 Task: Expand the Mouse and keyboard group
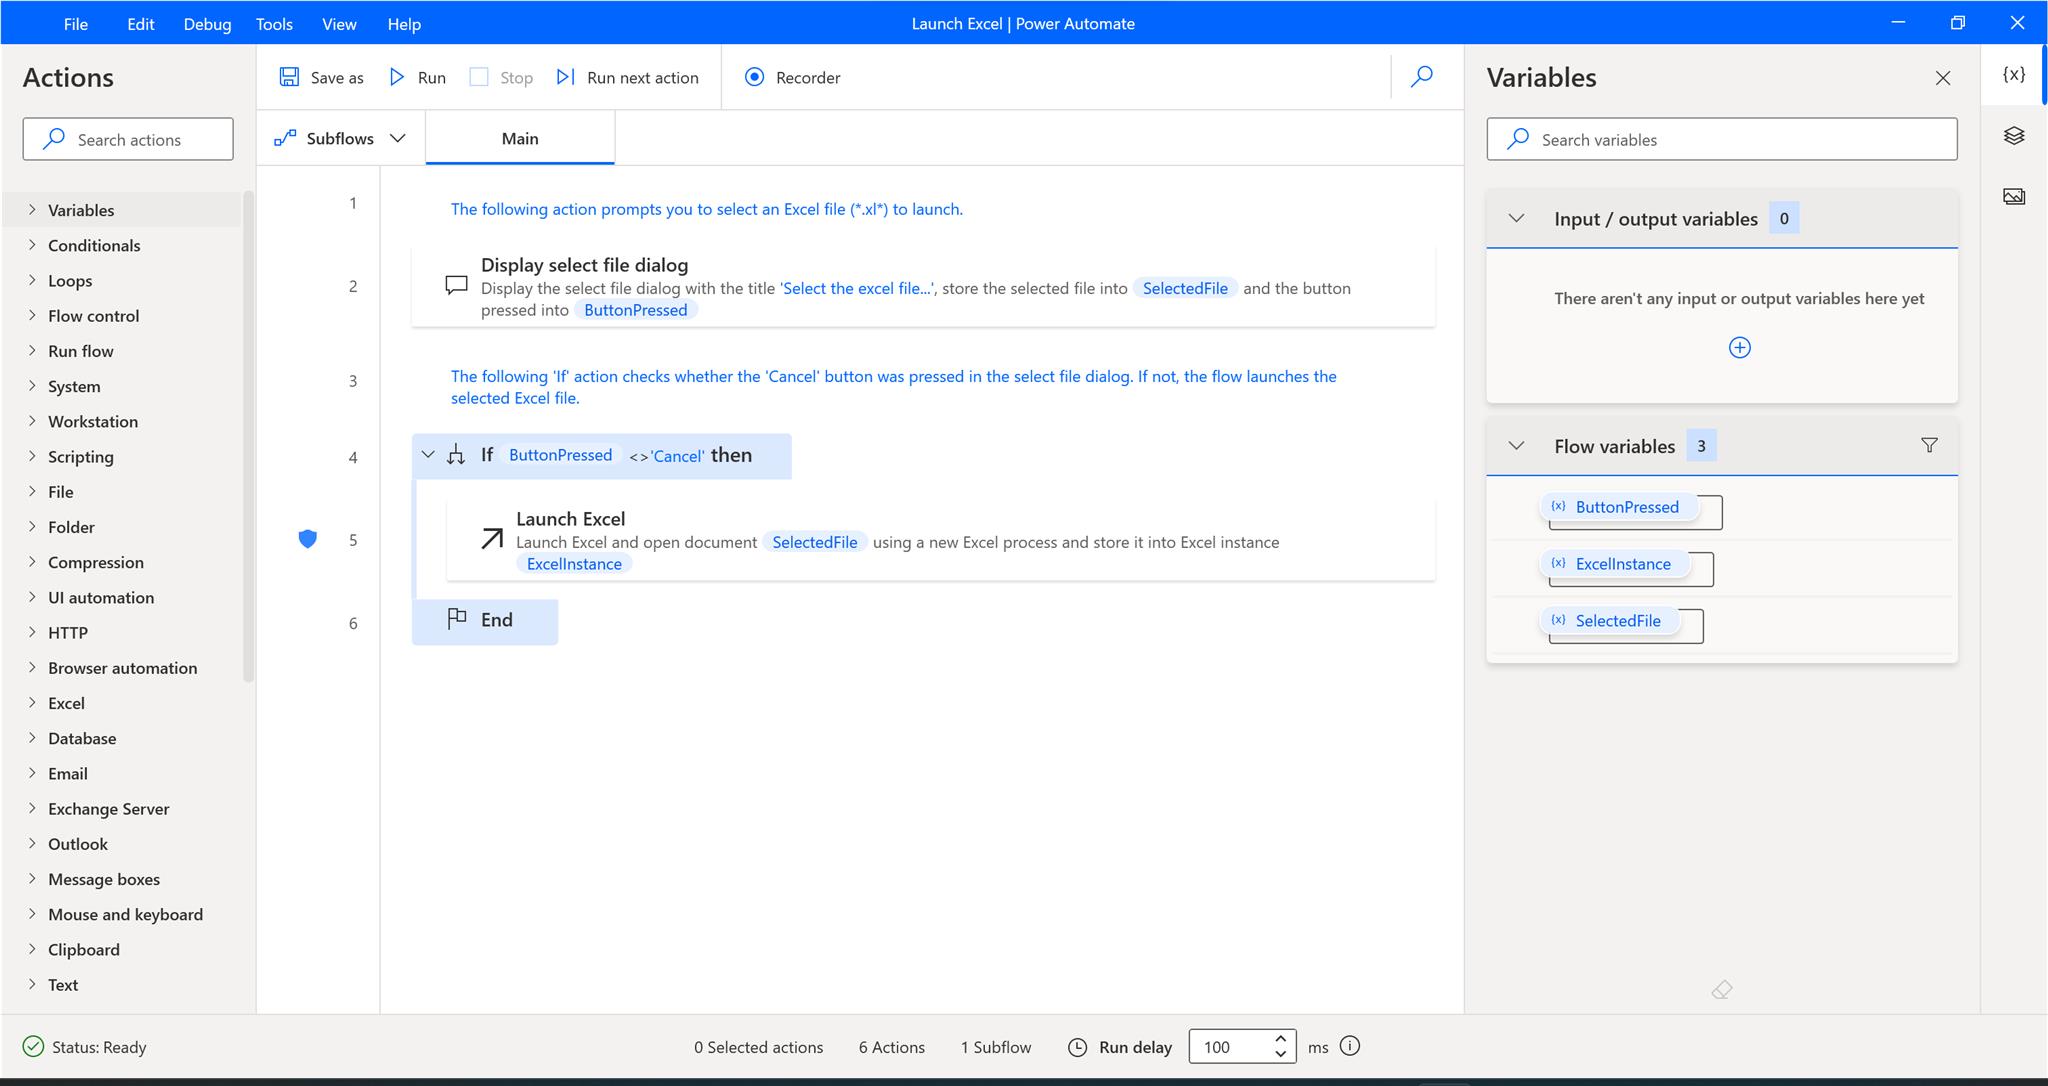[x=32, y=914]
